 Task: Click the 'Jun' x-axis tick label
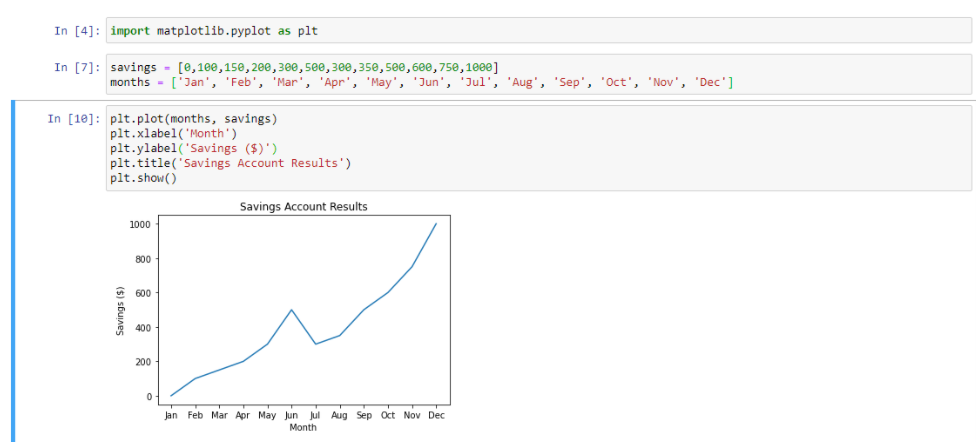coord(291,415)
